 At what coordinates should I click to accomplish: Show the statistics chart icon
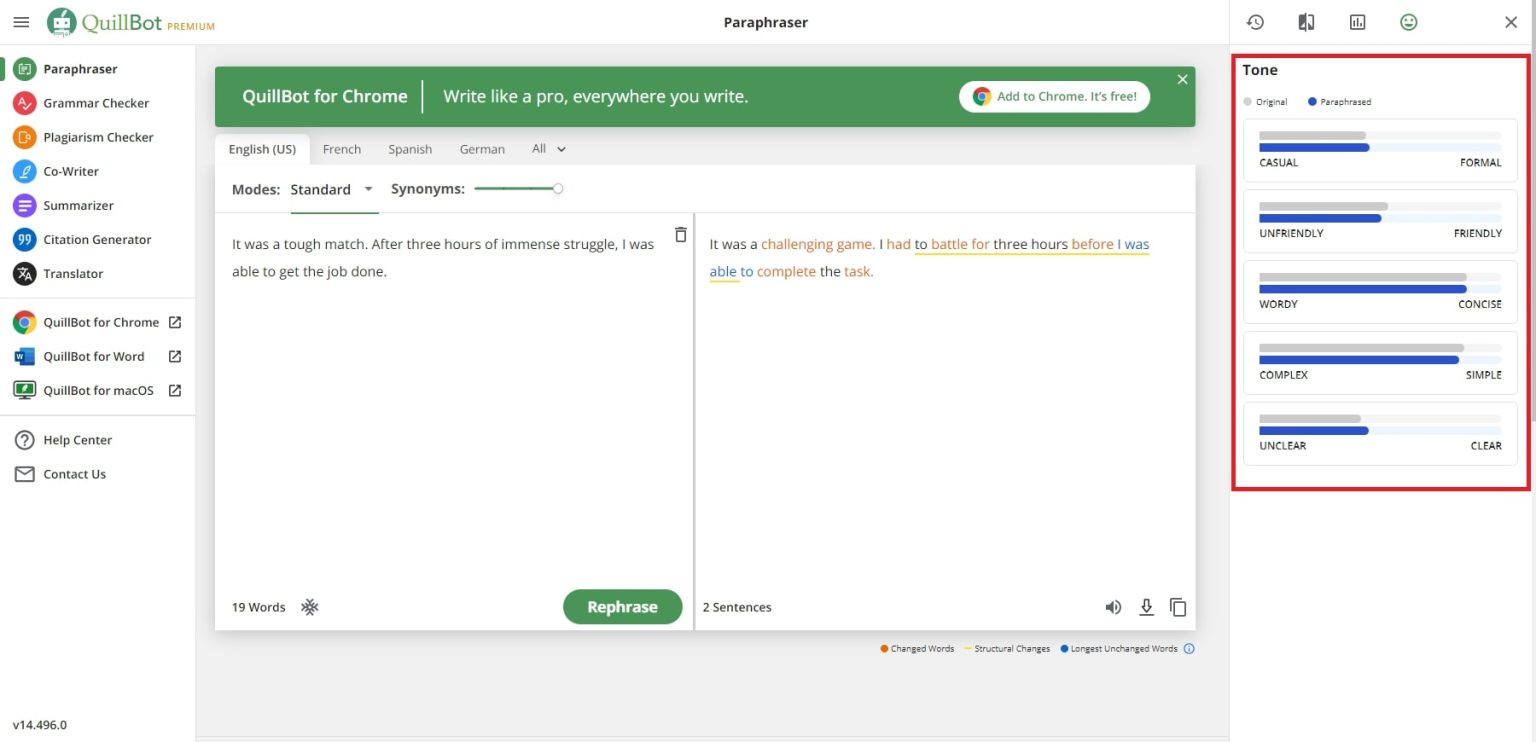1357,22
